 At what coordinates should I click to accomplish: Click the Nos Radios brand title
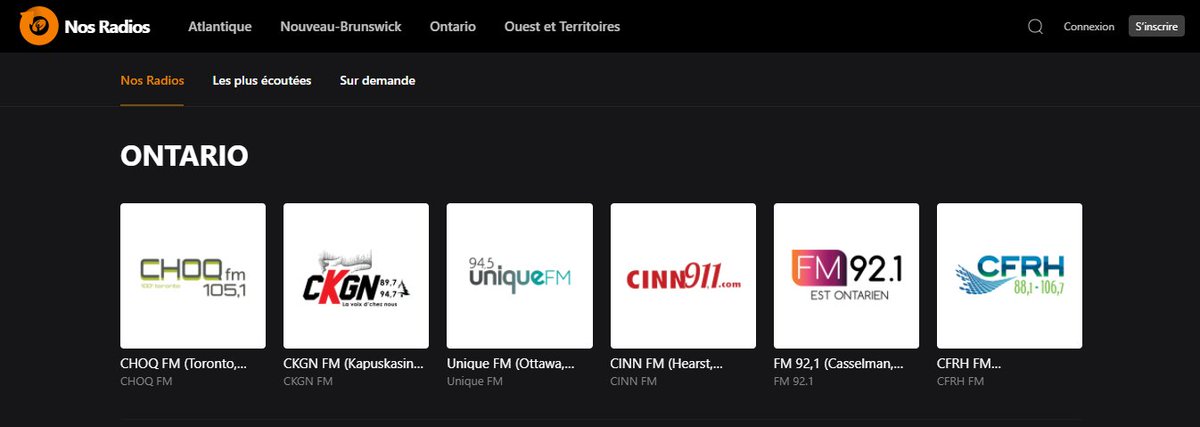pyautogui.click(x=107, y=27)
